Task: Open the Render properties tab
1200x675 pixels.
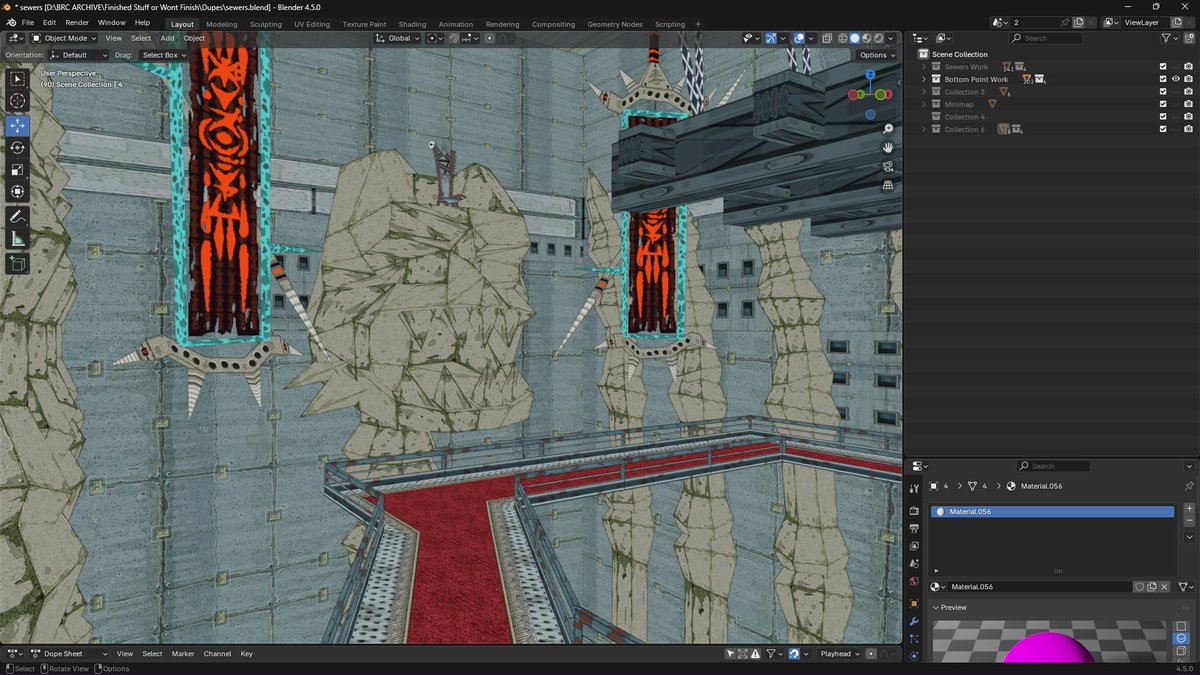Action: [914, 511]
